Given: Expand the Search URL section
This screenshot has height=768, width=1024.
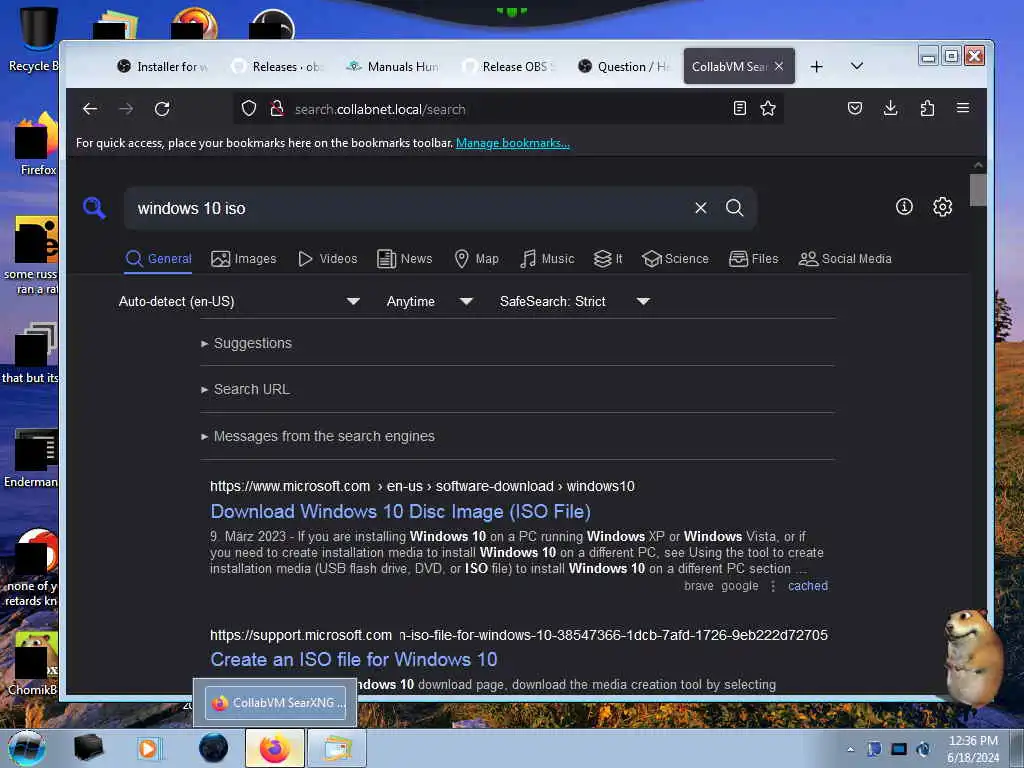Looking at the screenshot, I should point(246,389).
